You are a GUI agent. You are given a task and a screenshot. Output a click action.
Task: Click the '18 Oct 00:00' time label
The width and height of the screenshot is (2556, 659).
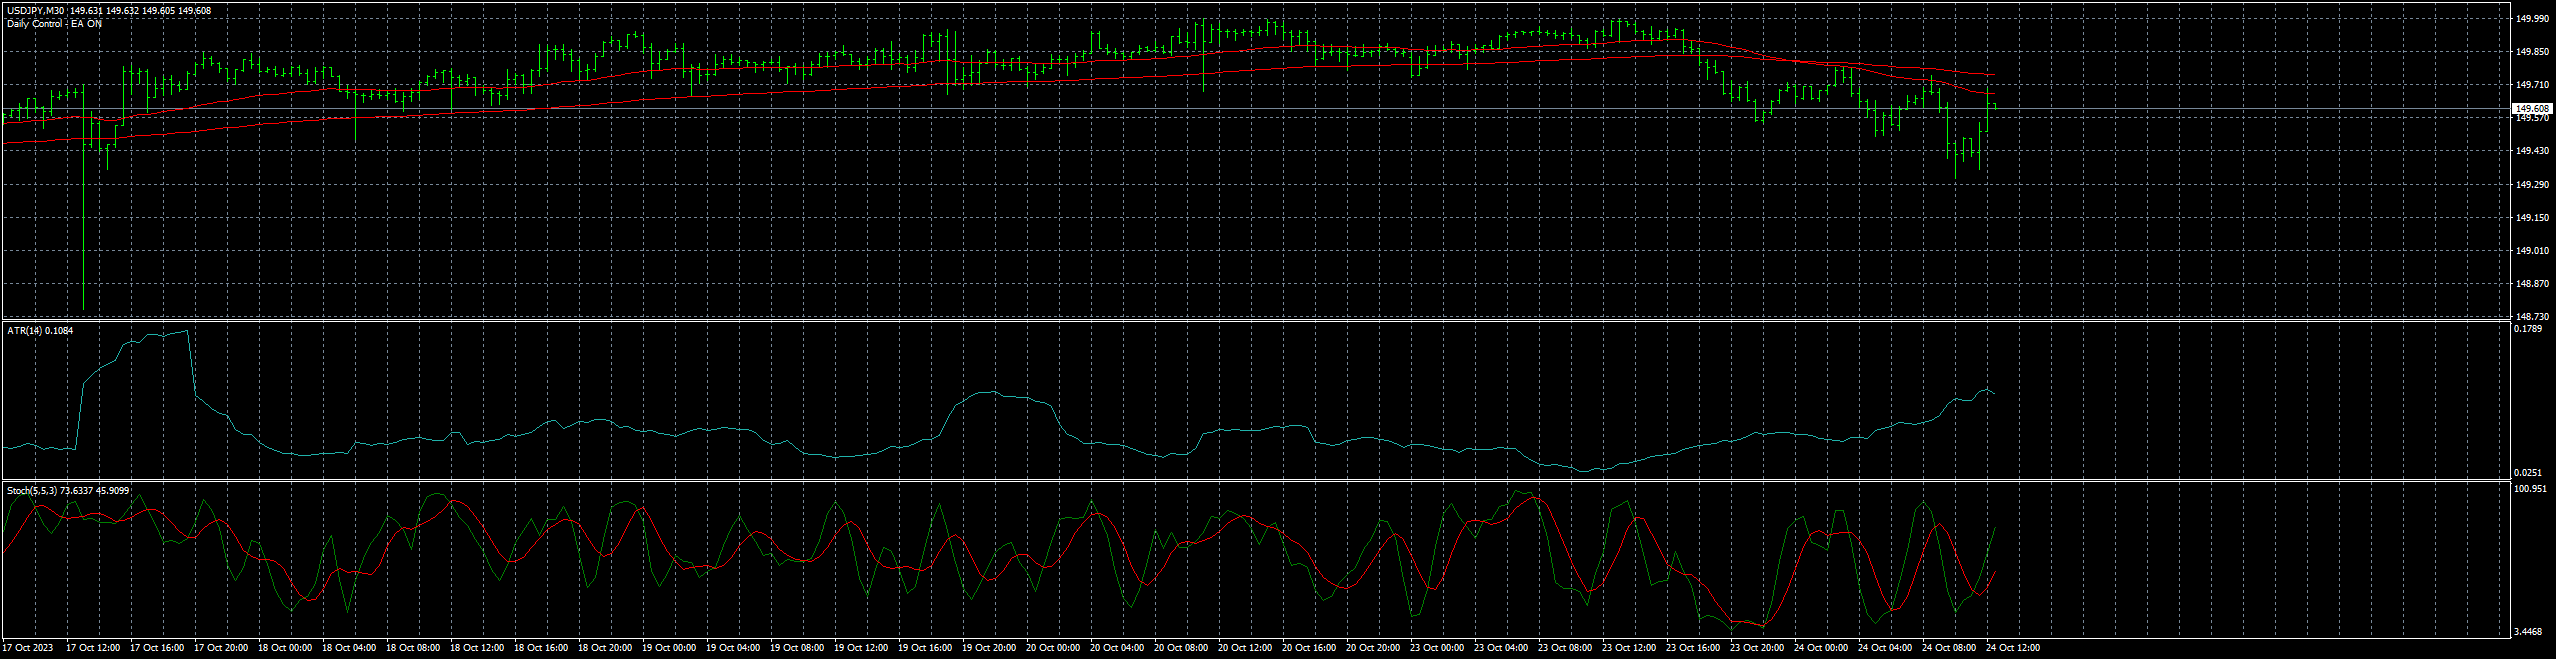285,648
